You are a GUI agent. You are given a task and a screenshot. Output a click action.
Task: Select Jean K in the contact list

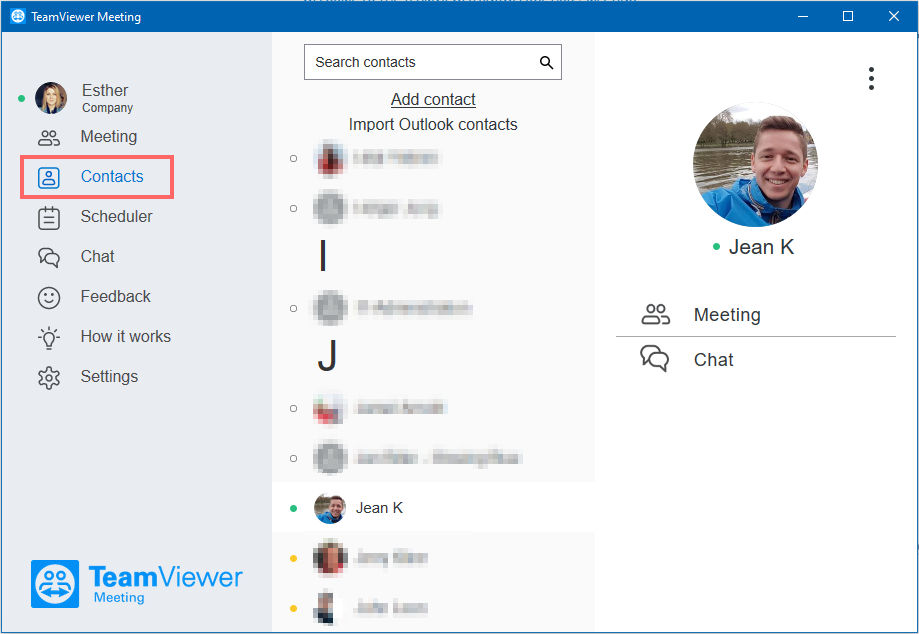(433, 507)
